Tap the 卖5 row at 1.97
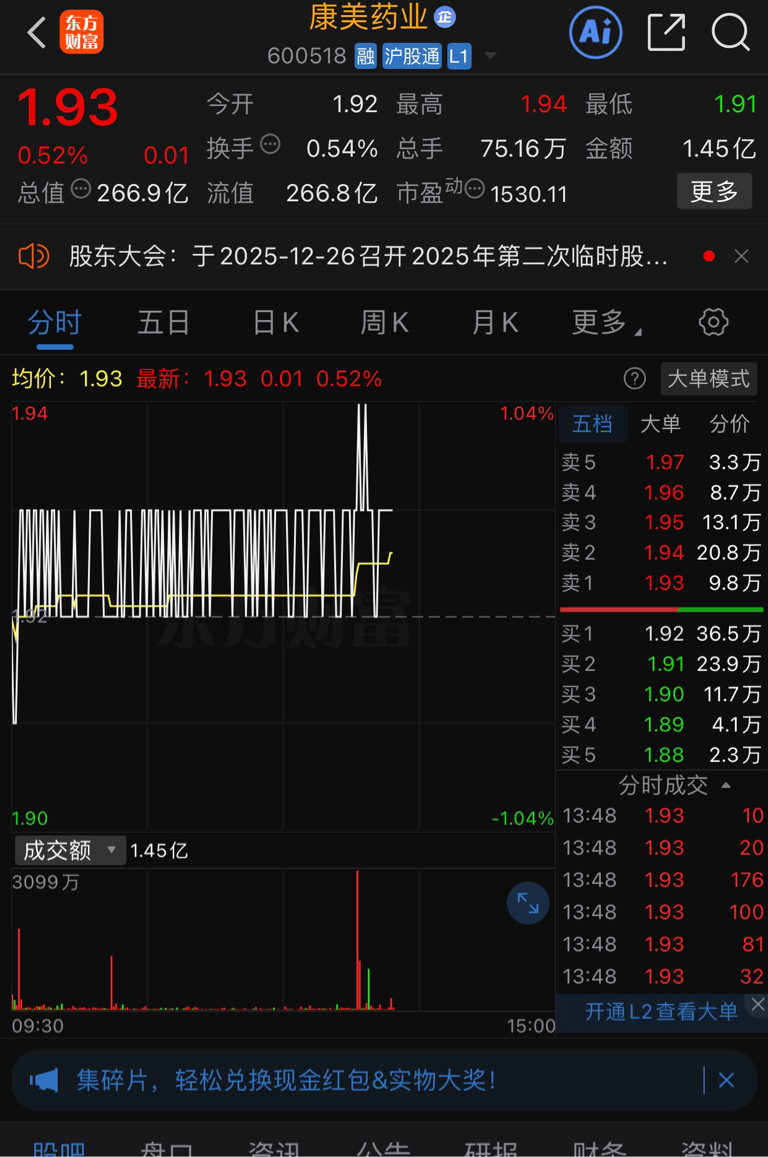 [661, 463]
